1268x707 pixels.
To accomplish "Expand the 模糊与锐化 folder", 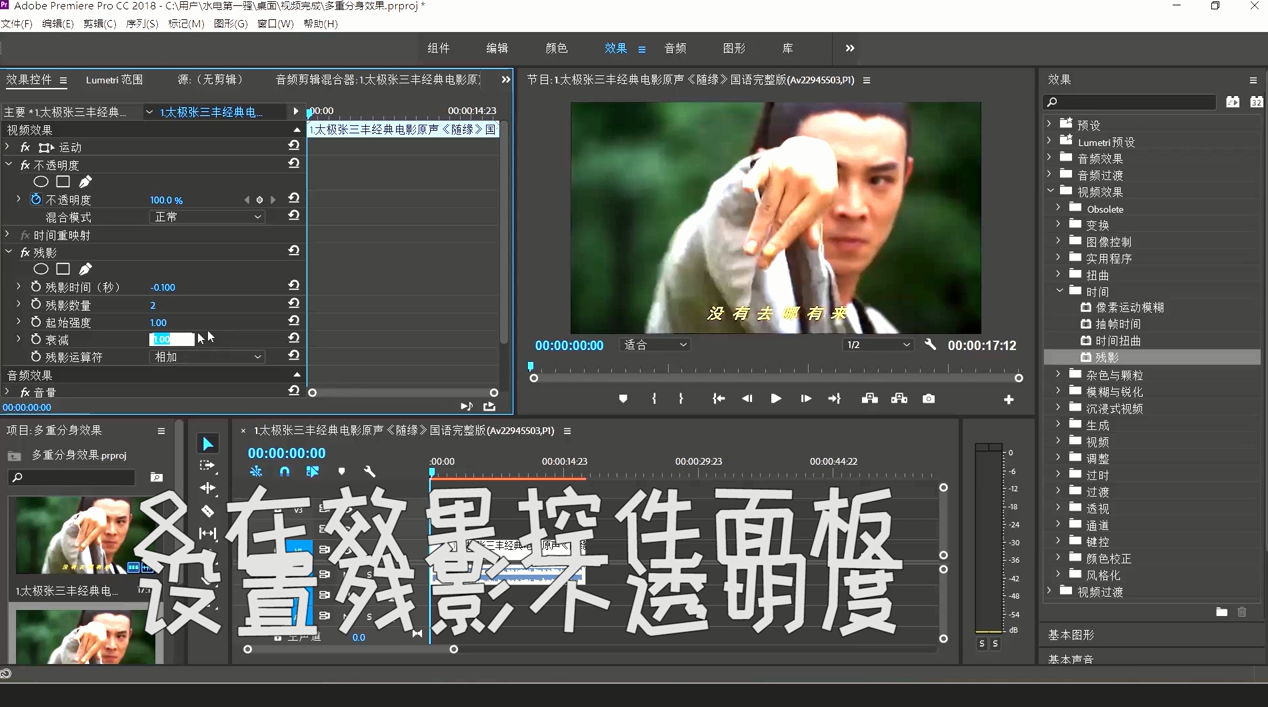I will click(x=1058, y=392).
